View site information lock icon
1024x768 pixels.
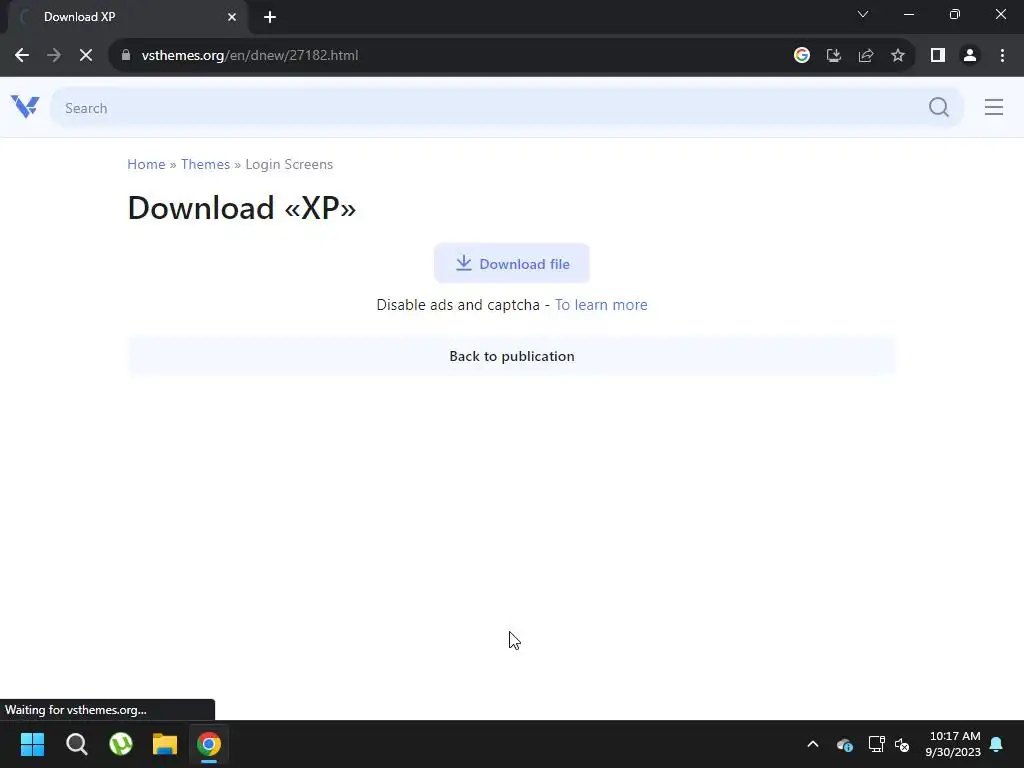click(126, 56)
